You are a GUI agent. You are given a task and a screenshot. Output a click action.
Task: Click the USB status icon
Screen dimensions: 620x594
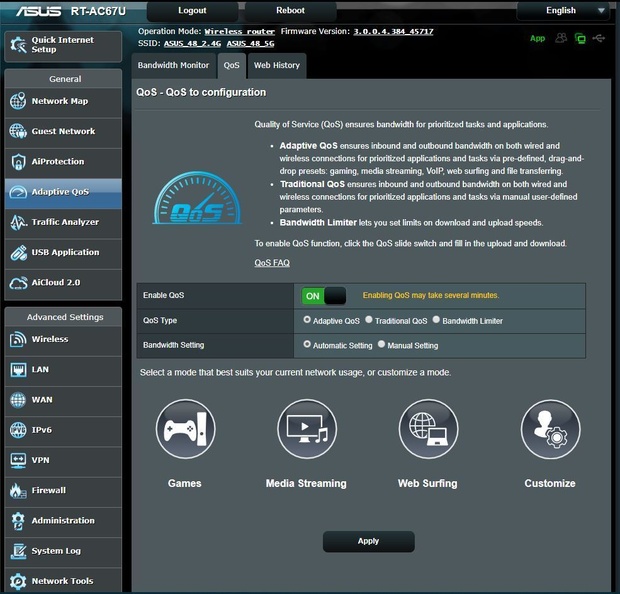[x=599, y=38]
